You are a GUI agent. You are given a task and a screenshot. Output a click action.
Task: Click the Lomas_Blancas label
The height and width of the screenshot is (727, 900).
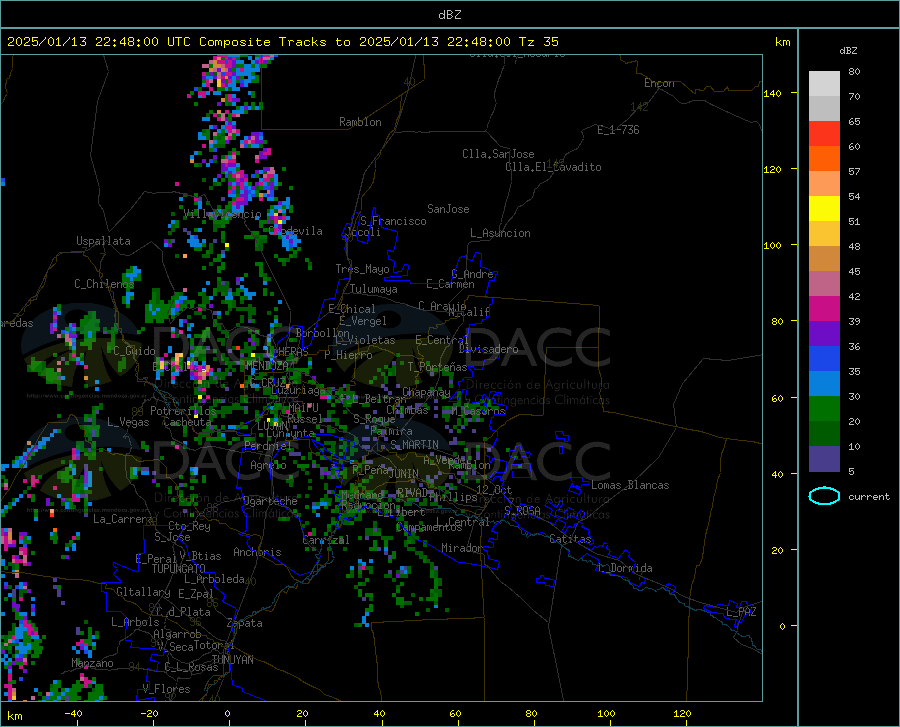pyautogui.click(x=630, y=485)
